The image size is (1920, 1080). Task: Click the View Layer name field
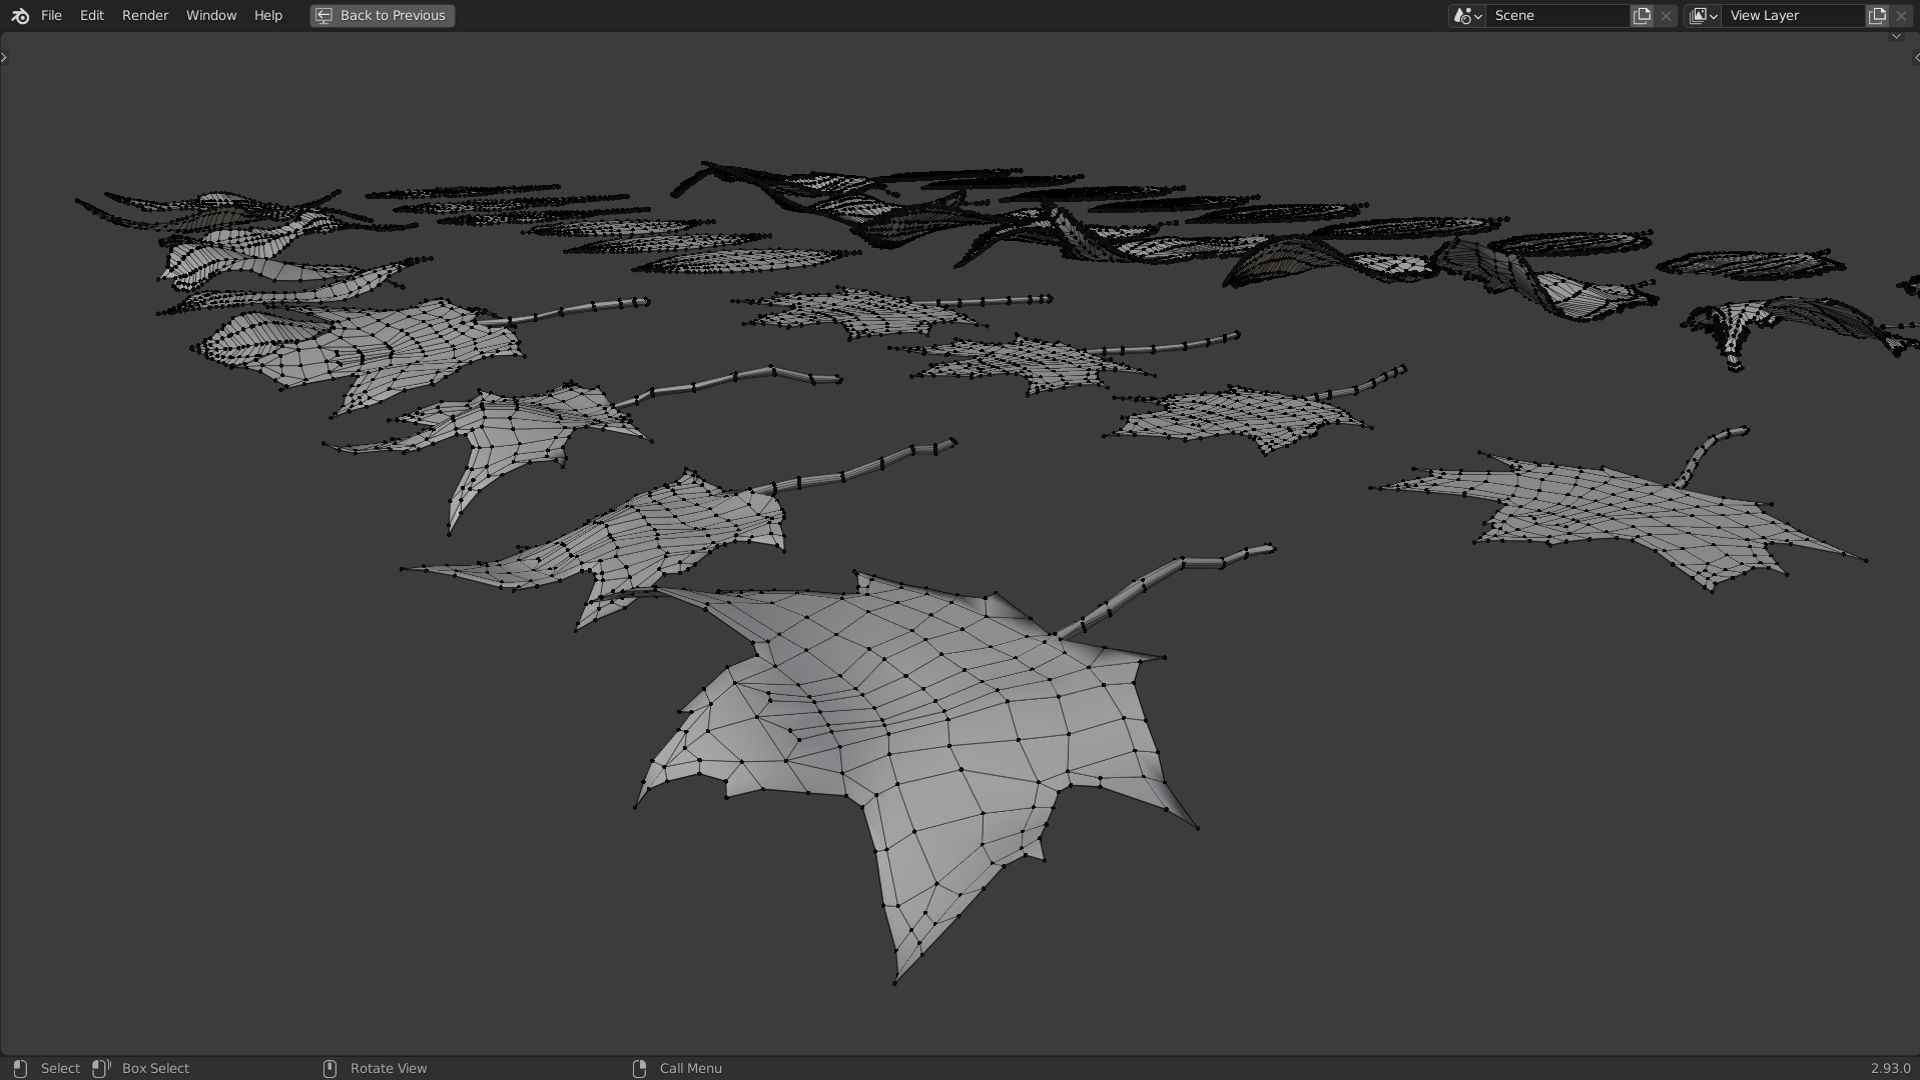tap(1792, 16)
